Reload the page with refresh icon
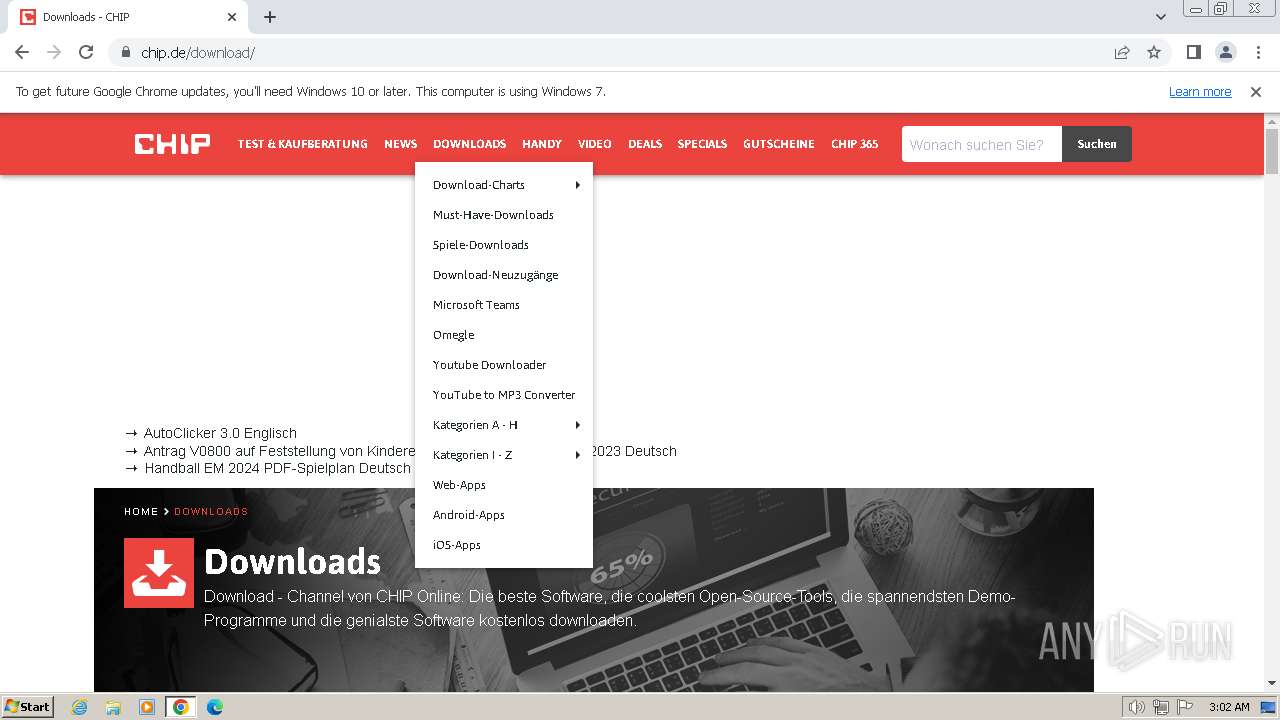The height and width of the screenshot is (720, 1280). (86, 52)
